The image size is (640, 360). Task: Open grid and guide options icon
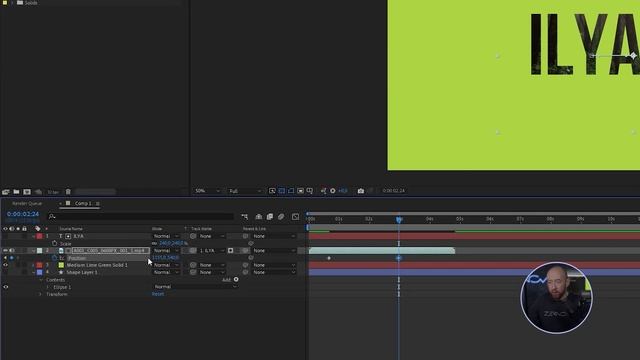click(x=310, y=191)
